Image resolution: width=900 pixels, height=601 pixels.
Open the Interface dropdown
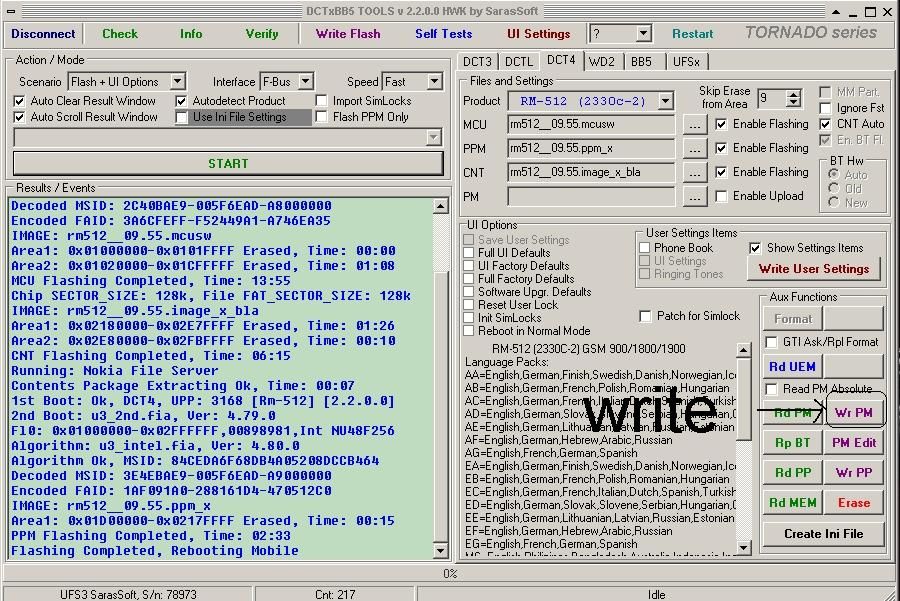tap(306, 82)
